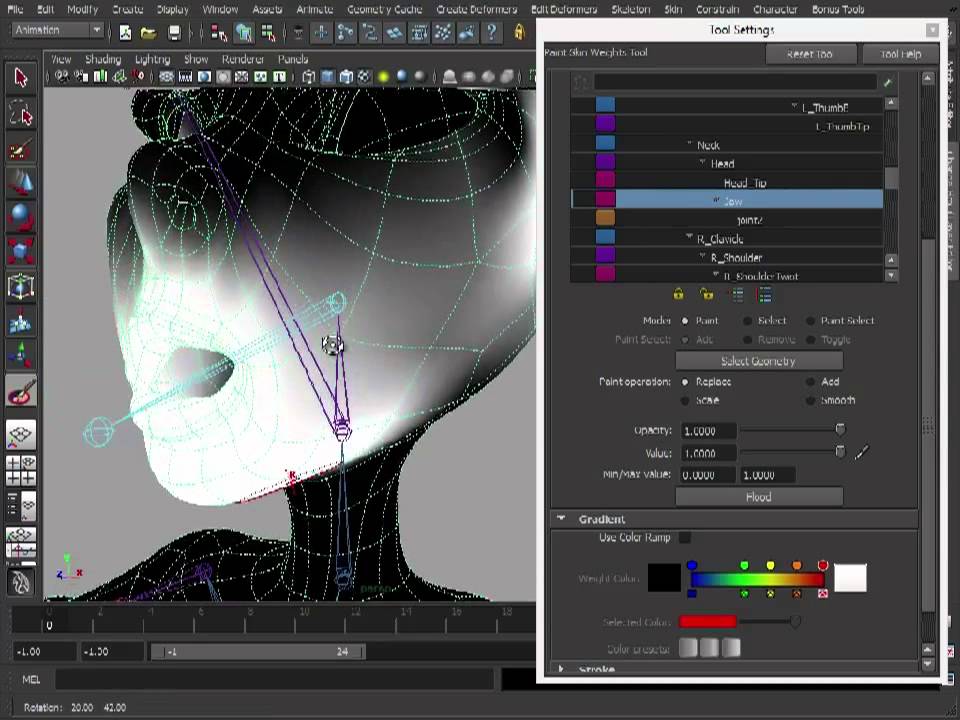The height and width of the screenshot is (720, 960).
Task: Select the arrow Select tool in toolbox
Action: (21, 78)
